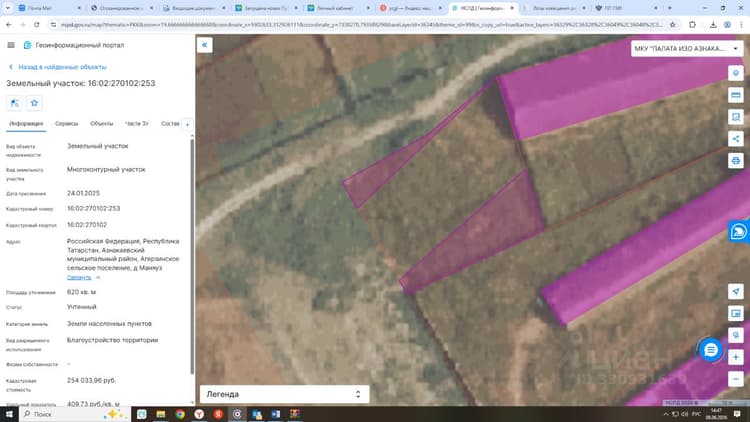Toggle the overview mini-map panel
This screenshot has height=422, width=750.
tap(736, 313)
